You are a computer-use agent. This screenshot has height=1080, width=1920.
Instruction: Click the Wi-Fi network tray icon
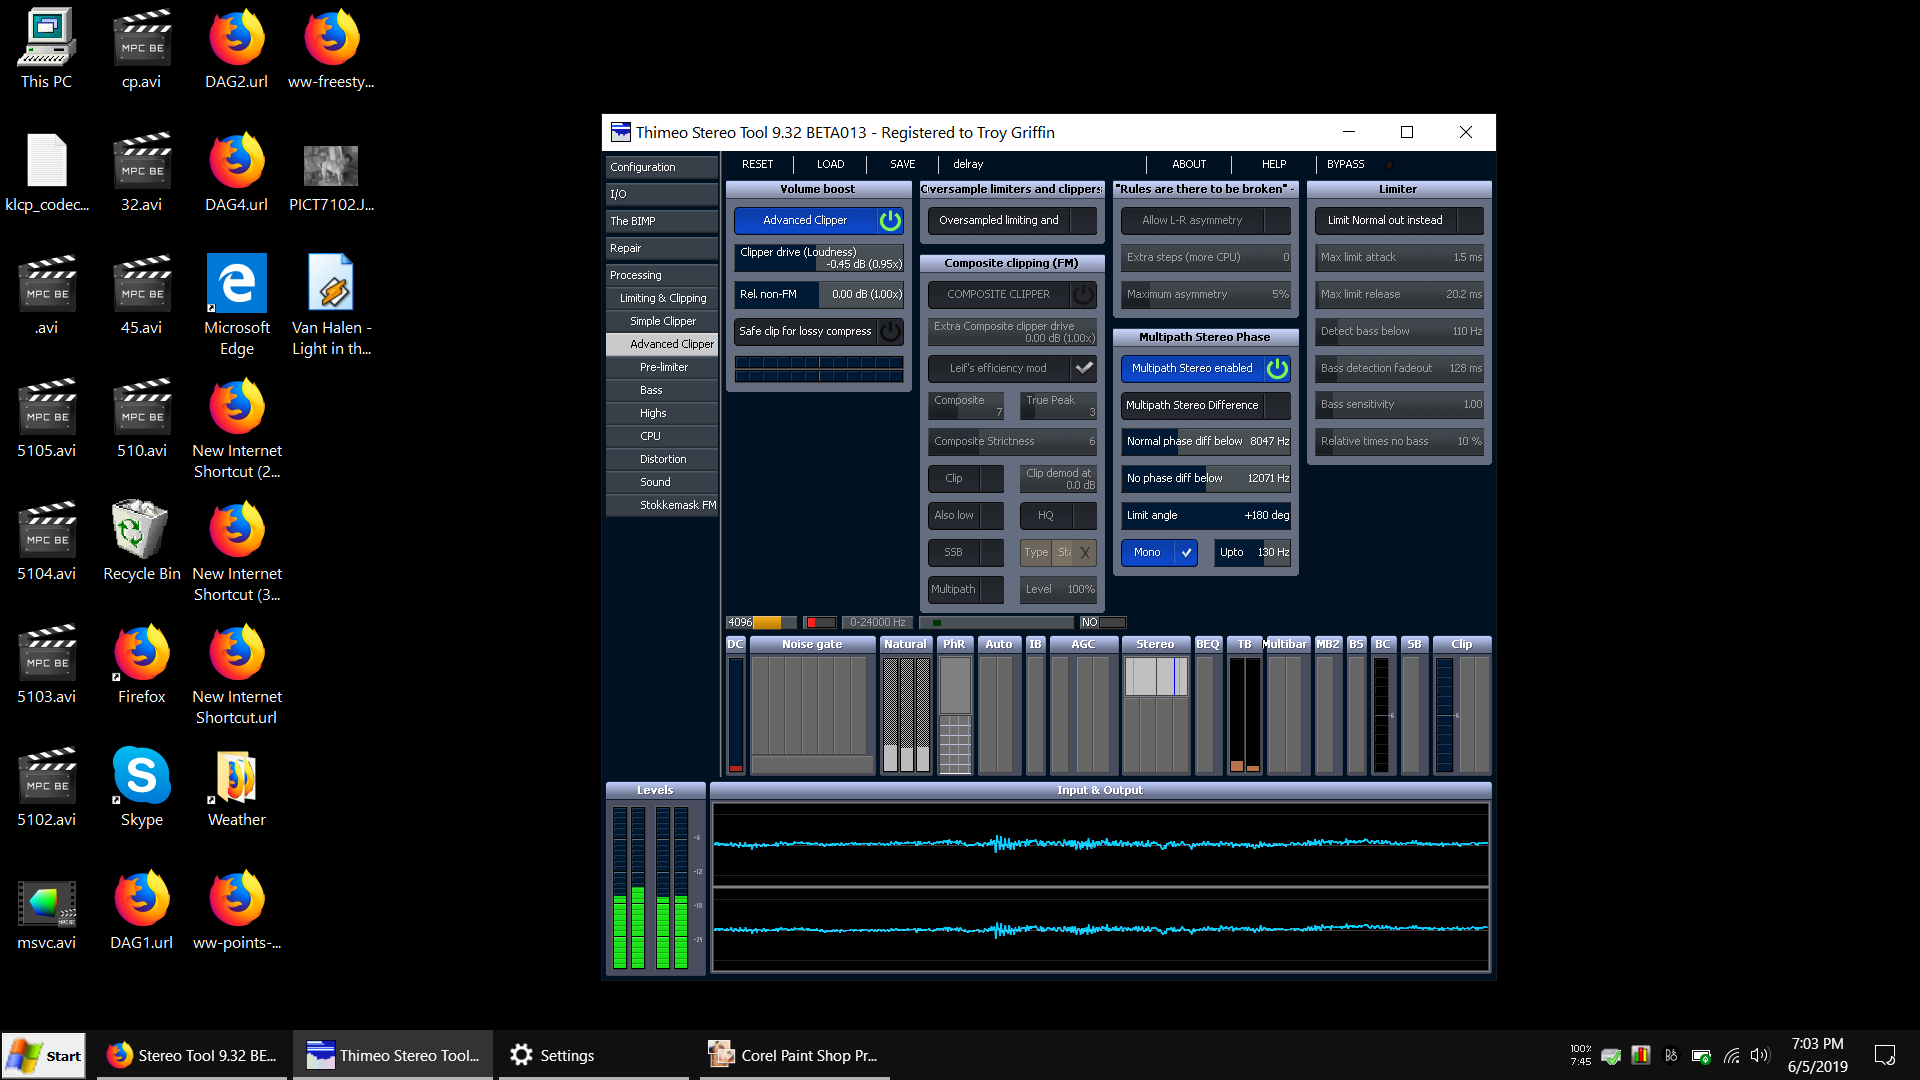[1731, 1055]
